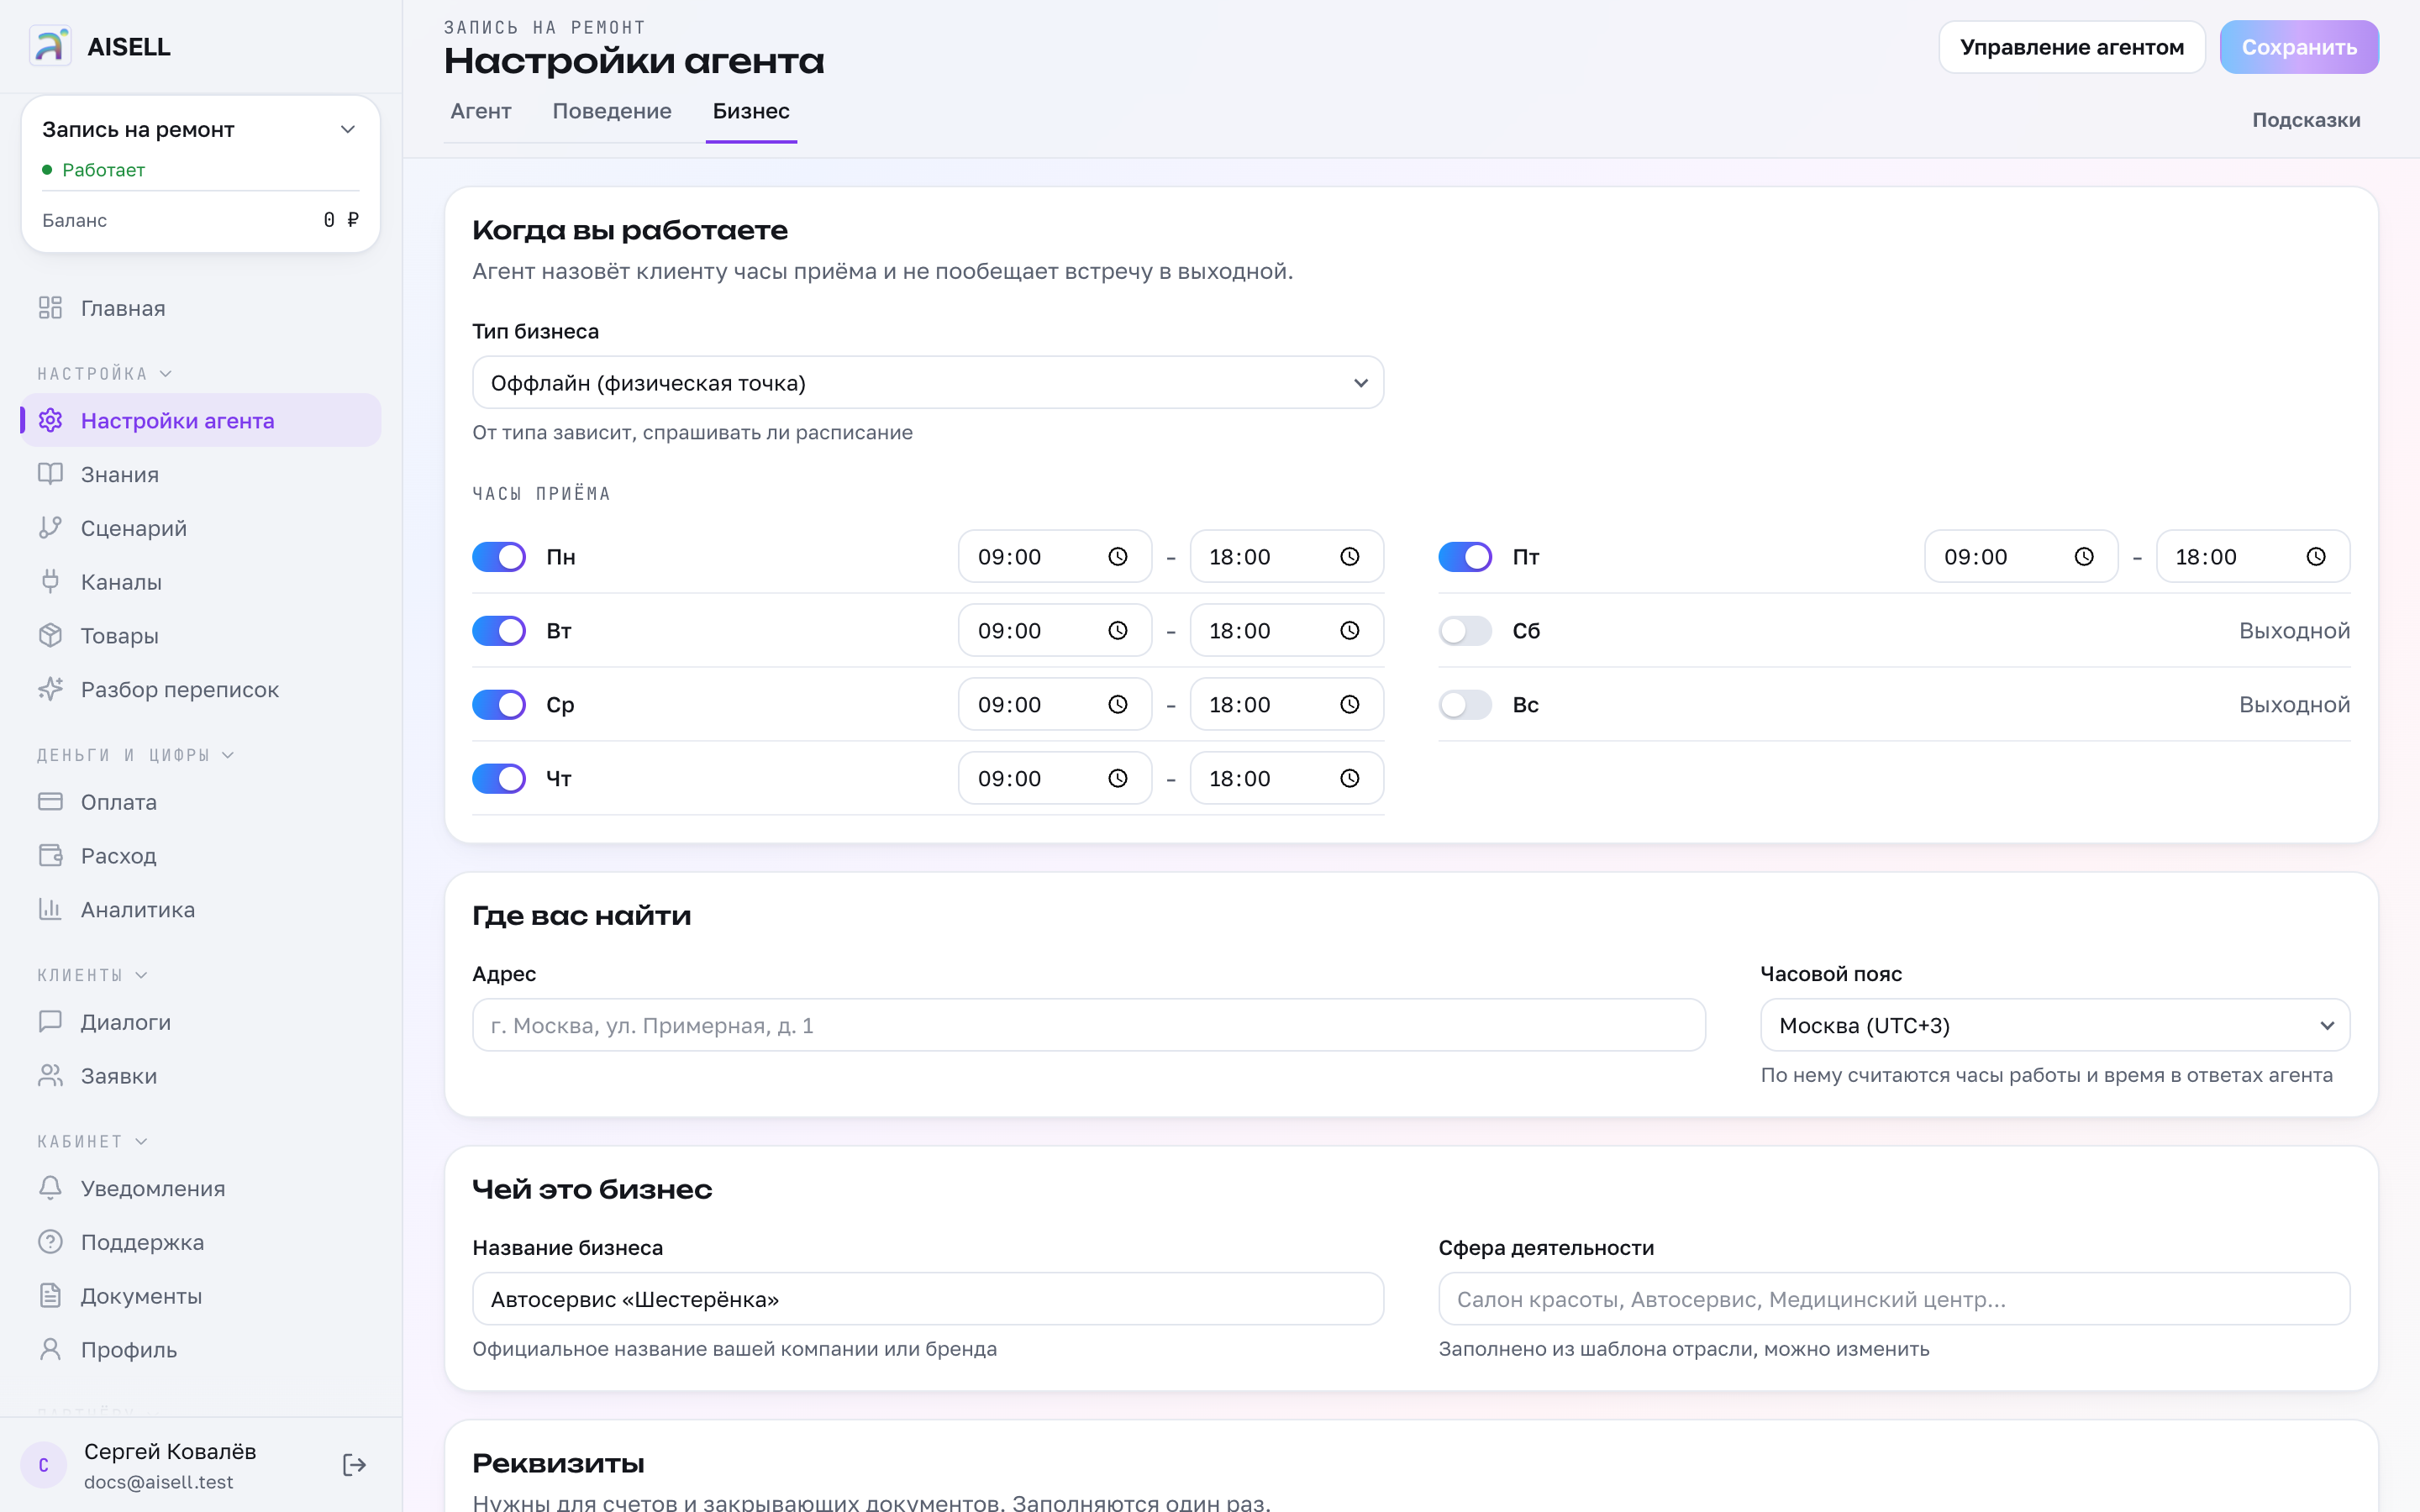Open clock picker for Friday start time
2420x1512 pixels.
tap(2084, 557)
